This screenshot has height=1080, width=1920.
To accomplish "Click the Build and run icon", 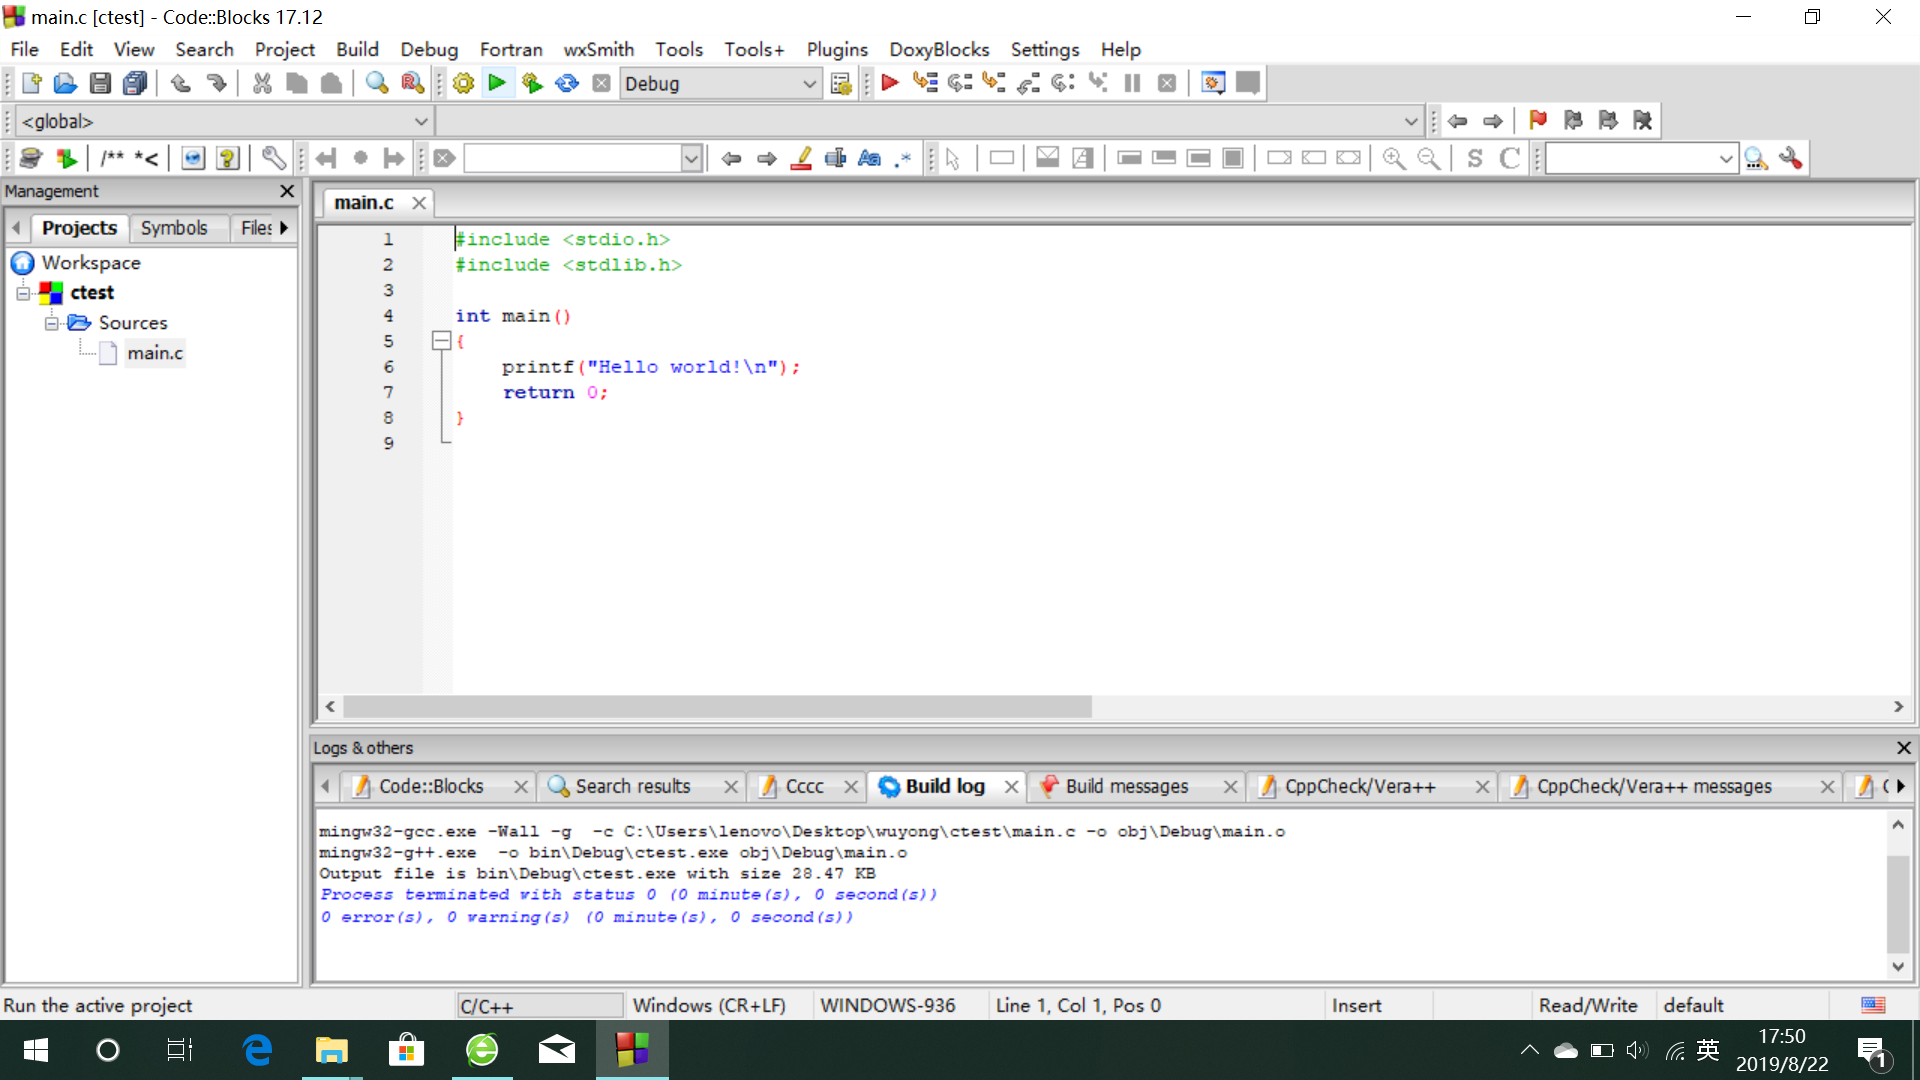I will click(532, 84).
